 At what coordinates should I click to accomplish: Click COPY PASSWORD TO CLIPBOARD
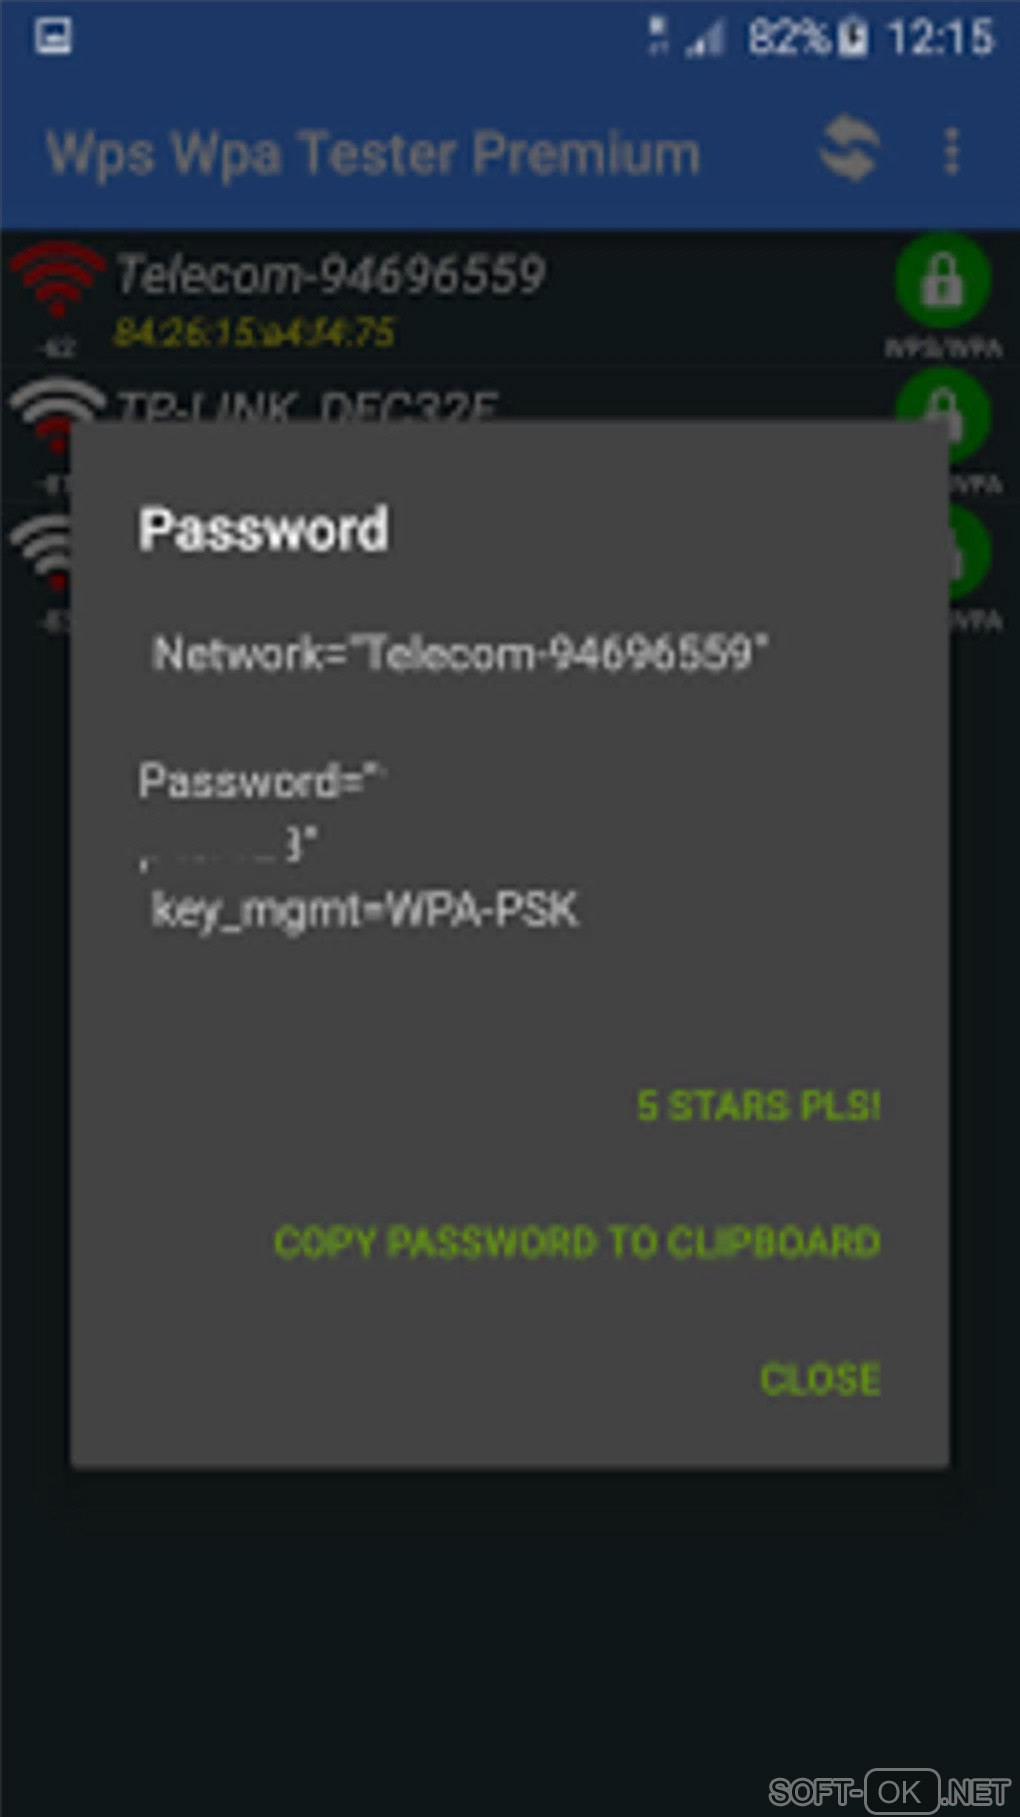point(577,1242)
